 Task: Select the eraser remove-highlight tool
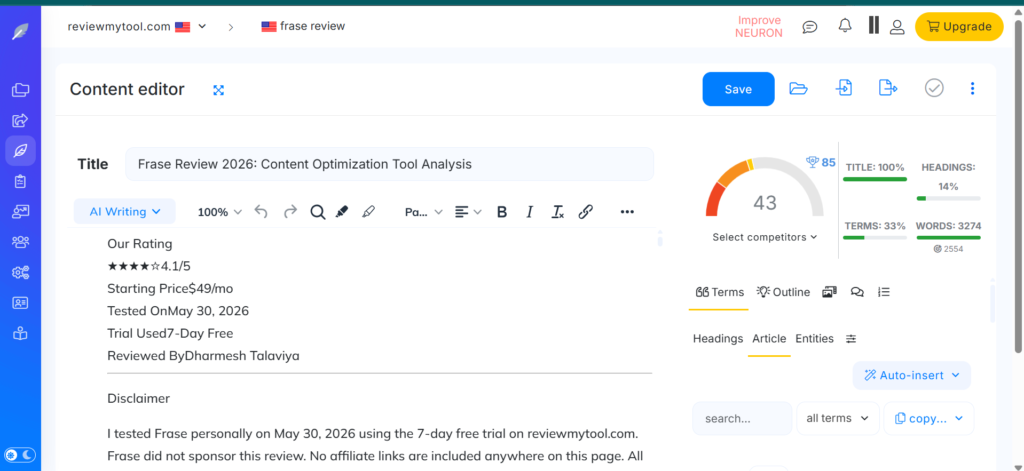tap(368, 212)
